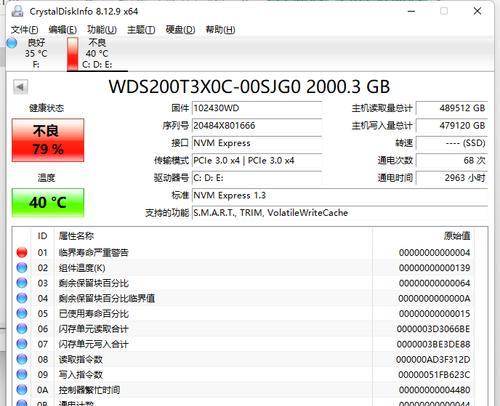Viewport: 500px width, 406px height.
Task: Open the 帮助(H) menu
Action: pos(220,30)
